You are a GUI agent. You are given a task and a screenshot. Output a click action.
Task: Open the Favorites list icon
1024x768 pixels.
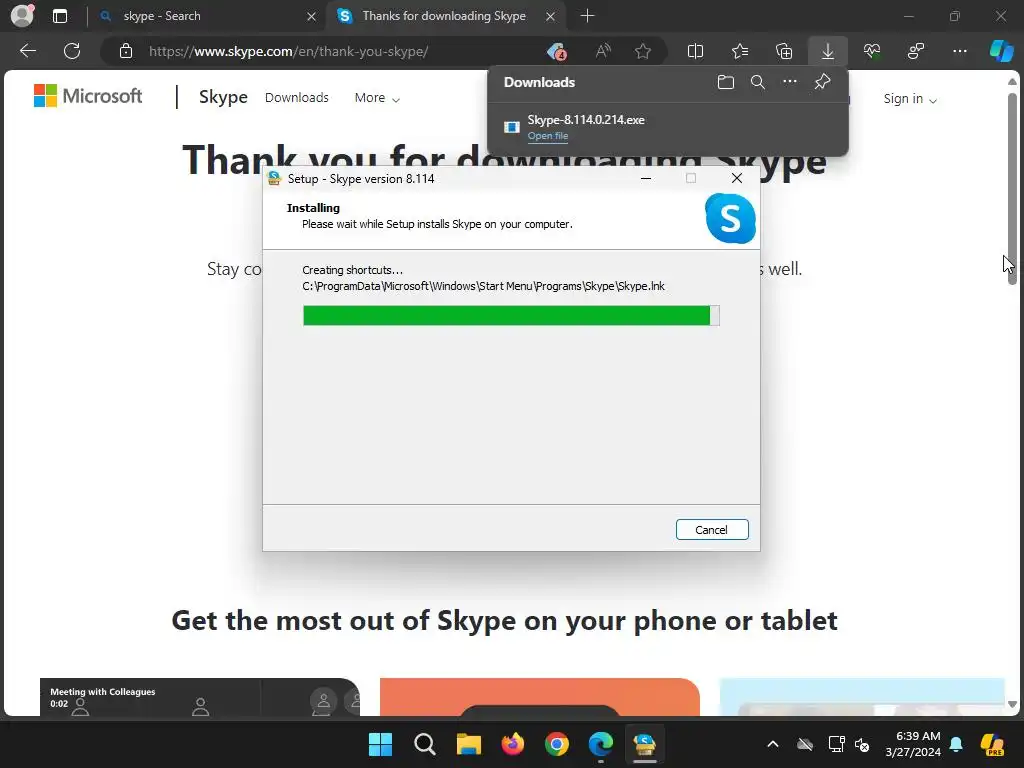coord(739,51)
